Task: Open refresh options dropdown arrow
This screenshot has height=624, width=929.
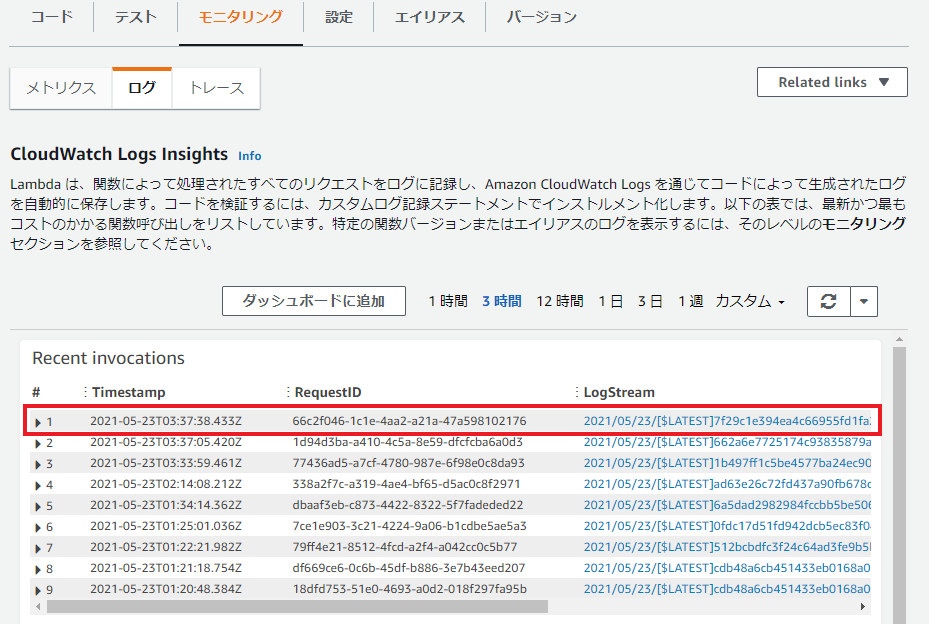Action: pyautogui.click(x=864, y=301)
